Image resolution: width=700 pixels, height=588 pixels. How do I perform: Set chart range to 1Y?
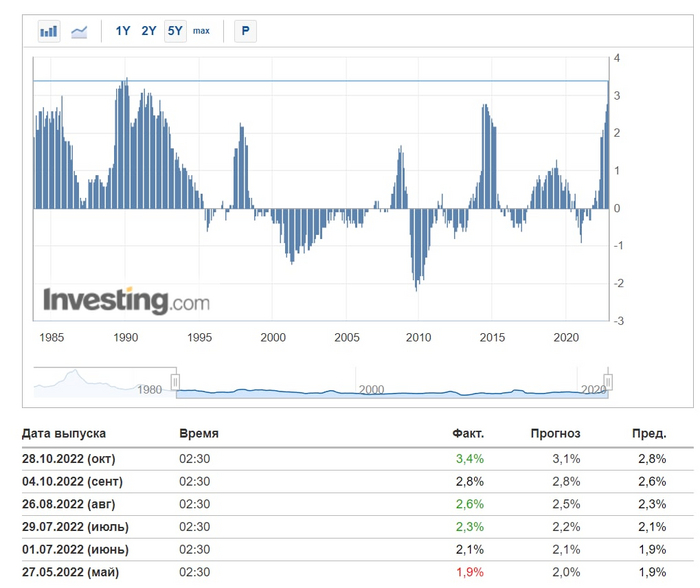tap(123, 31)
